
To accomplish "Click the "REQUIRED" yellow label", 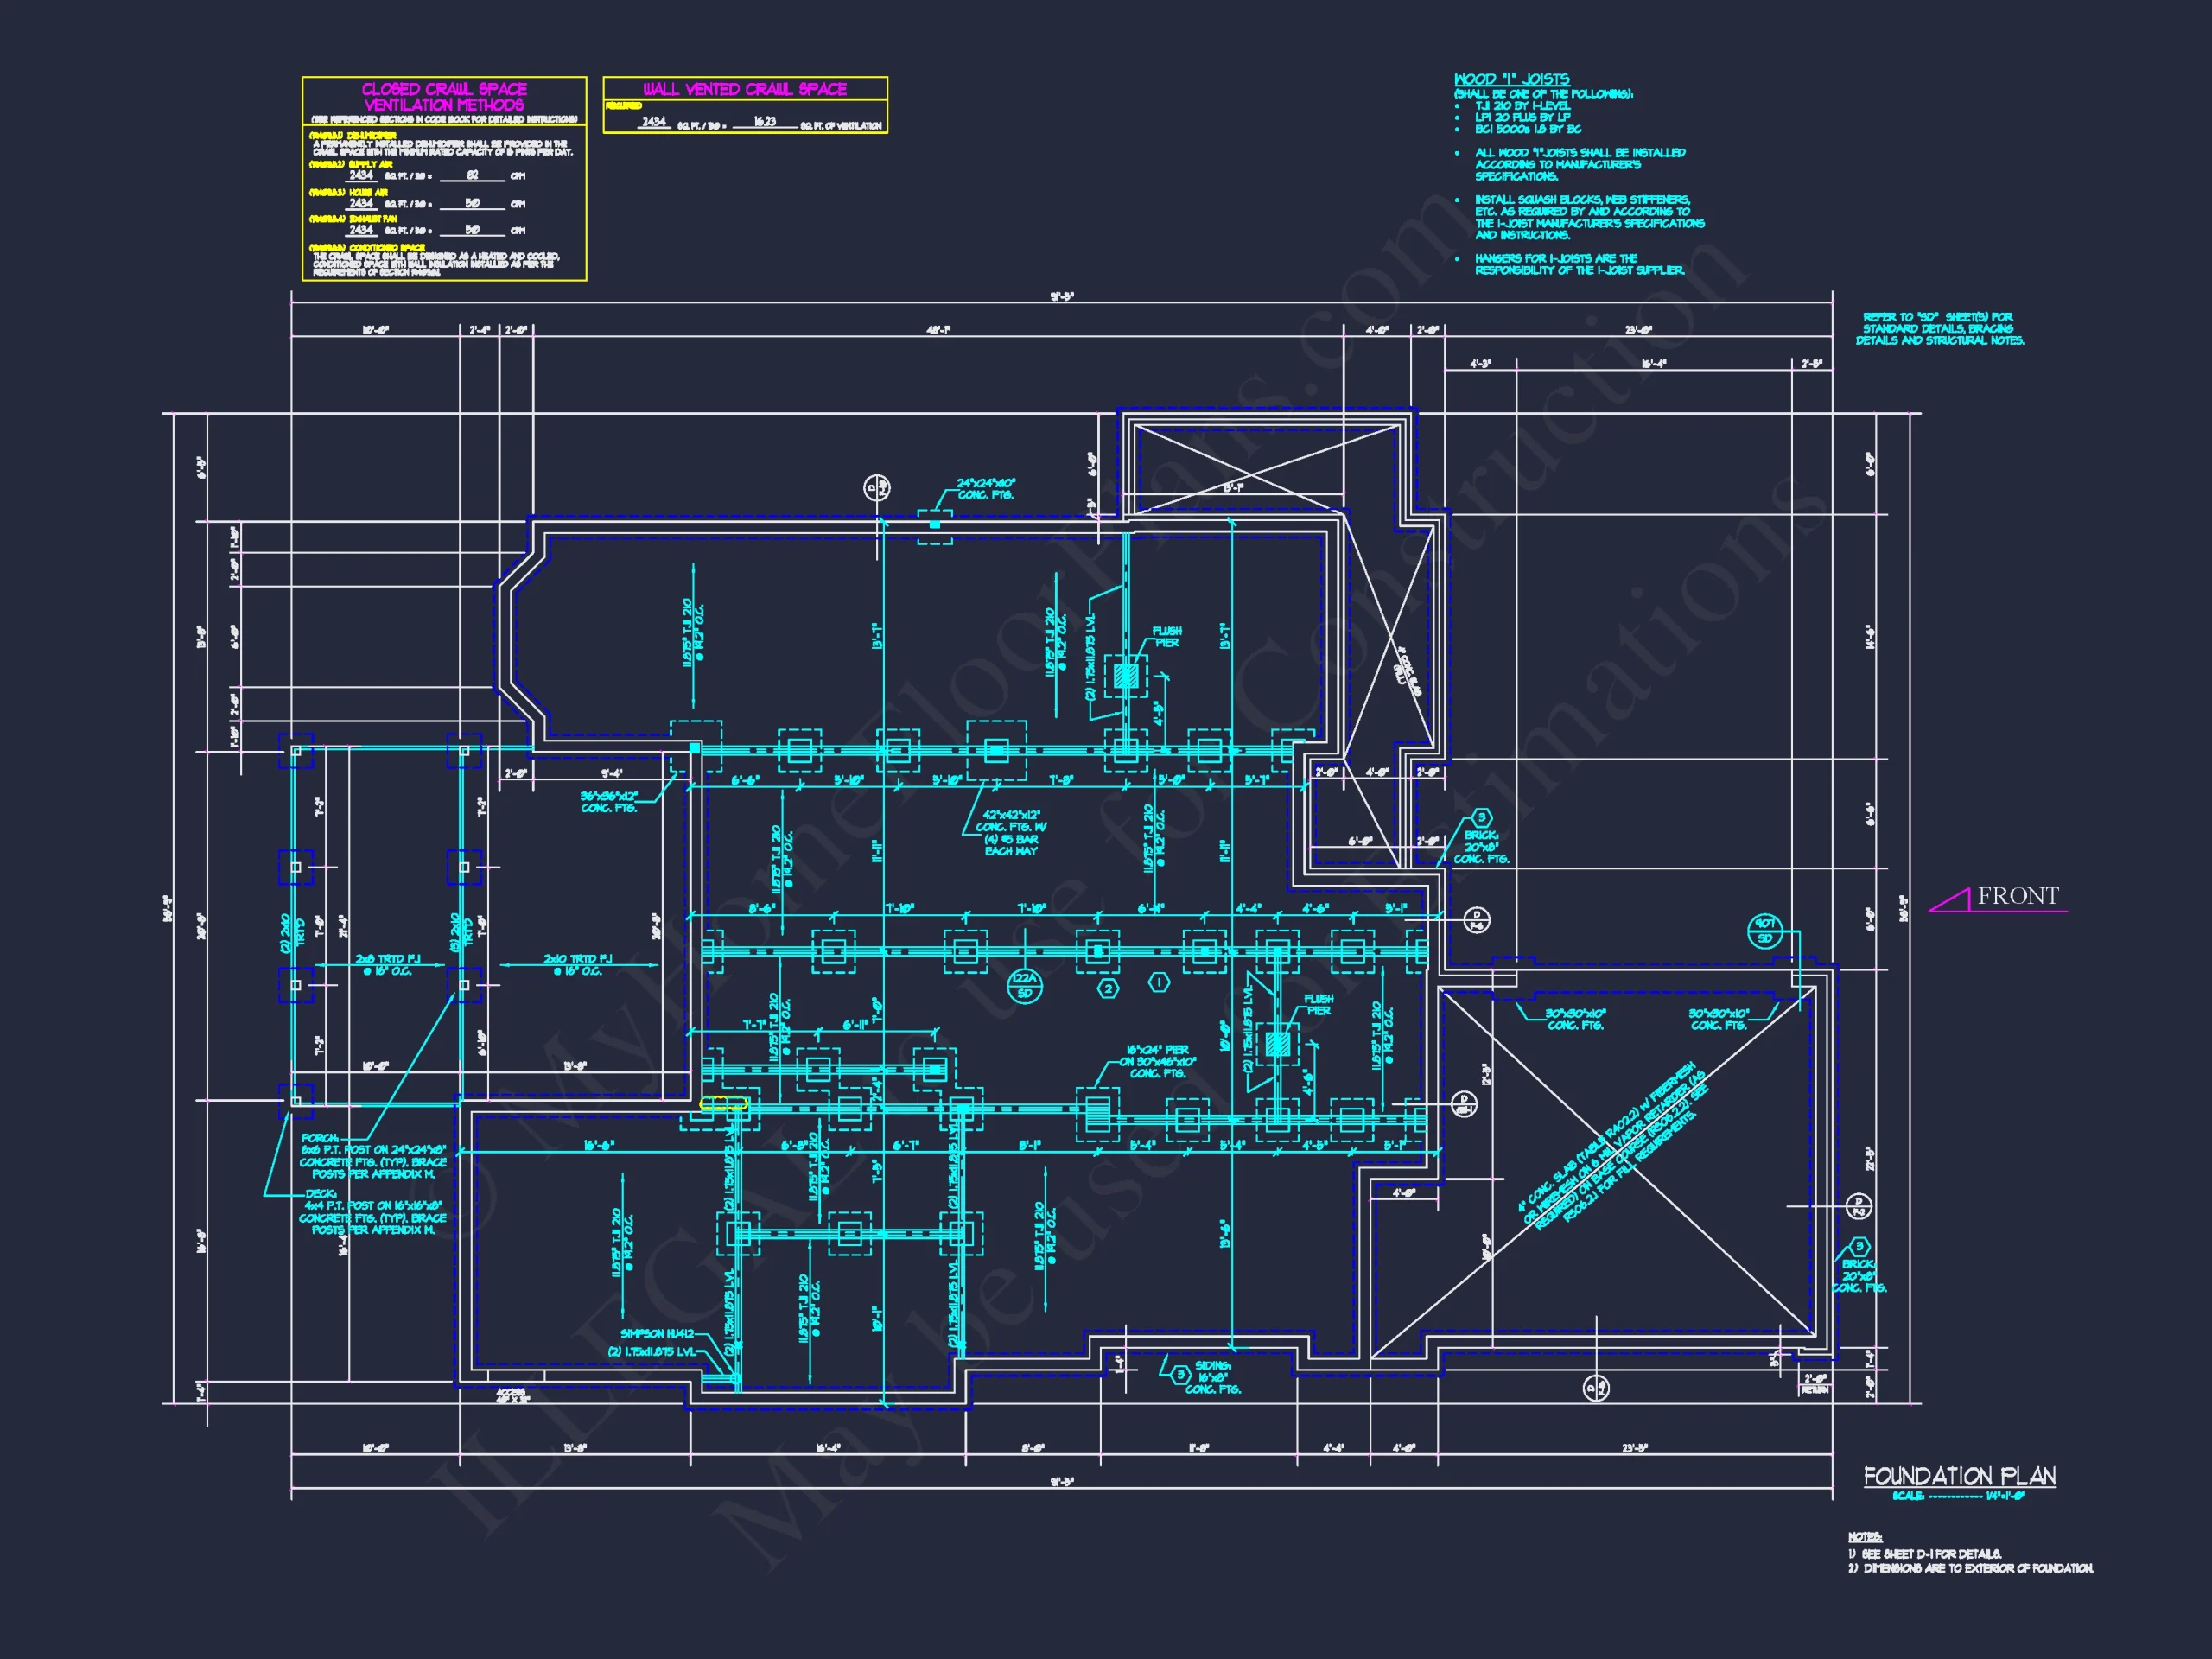I will (x=624, y=105).
